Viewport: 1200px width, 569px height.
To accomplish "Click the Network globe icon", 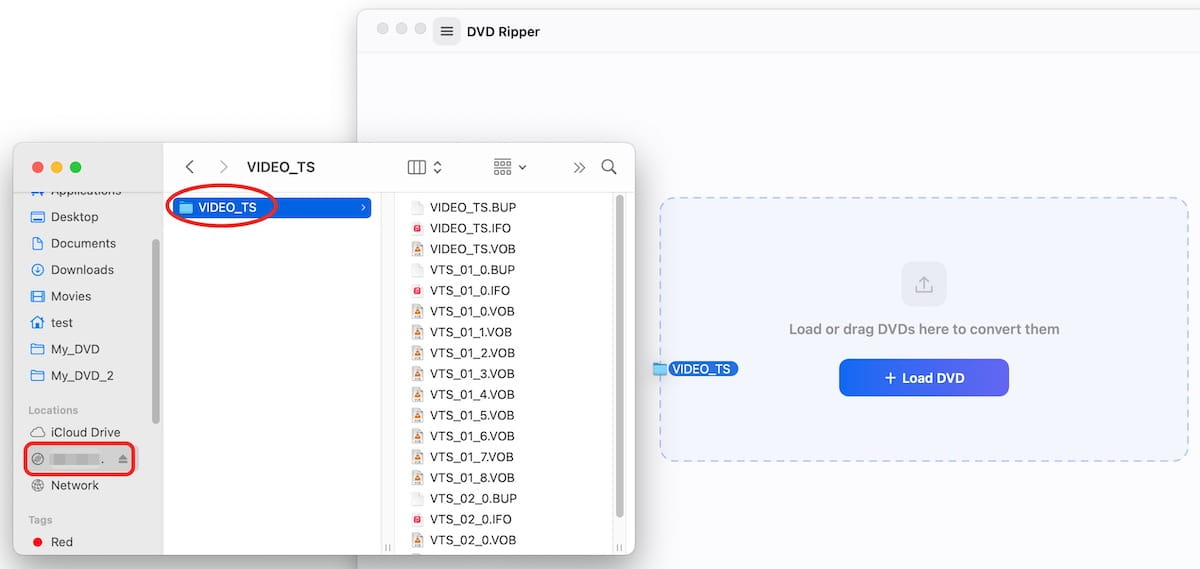I will [x=38, y=485].
